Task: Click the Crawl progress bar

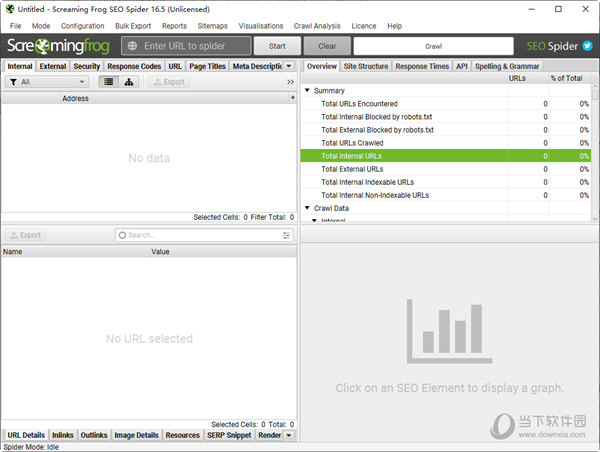Action: [x=433, y=46]
